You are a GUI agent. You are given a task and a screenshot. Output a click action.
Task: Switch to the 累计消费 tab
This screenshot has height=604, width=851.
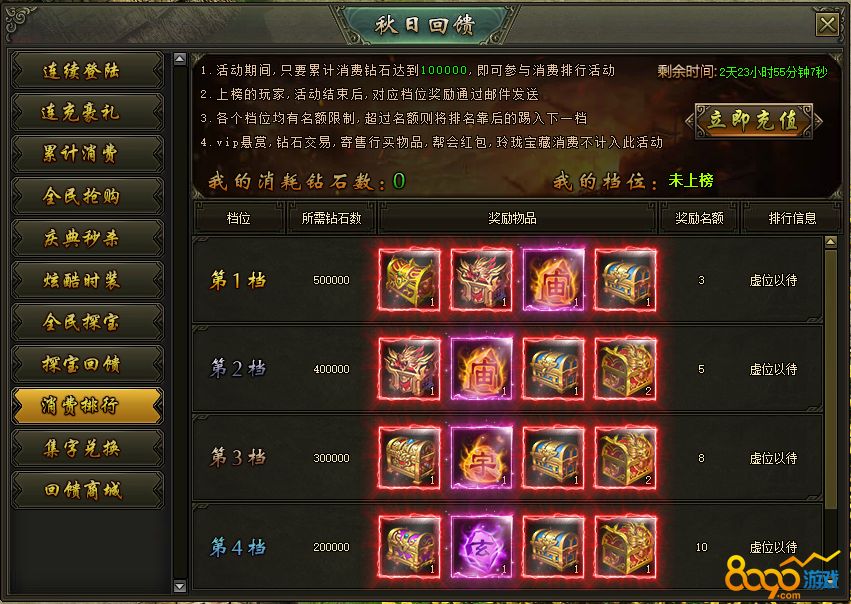pyautogui.click(x=87, y=154)
